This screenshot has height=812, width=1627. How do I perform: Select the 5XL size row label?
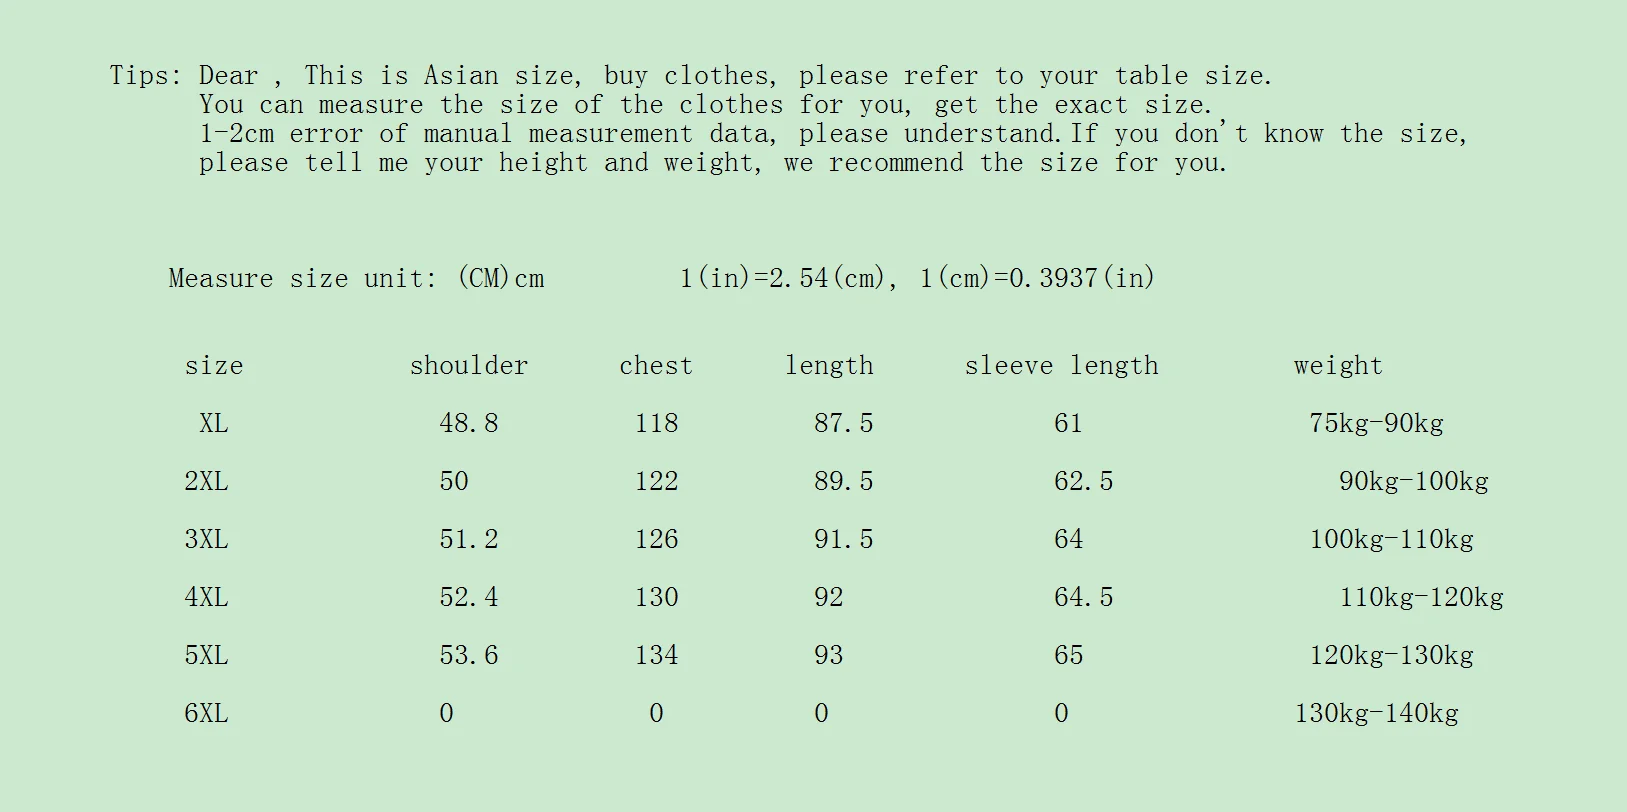click(206, 655)
